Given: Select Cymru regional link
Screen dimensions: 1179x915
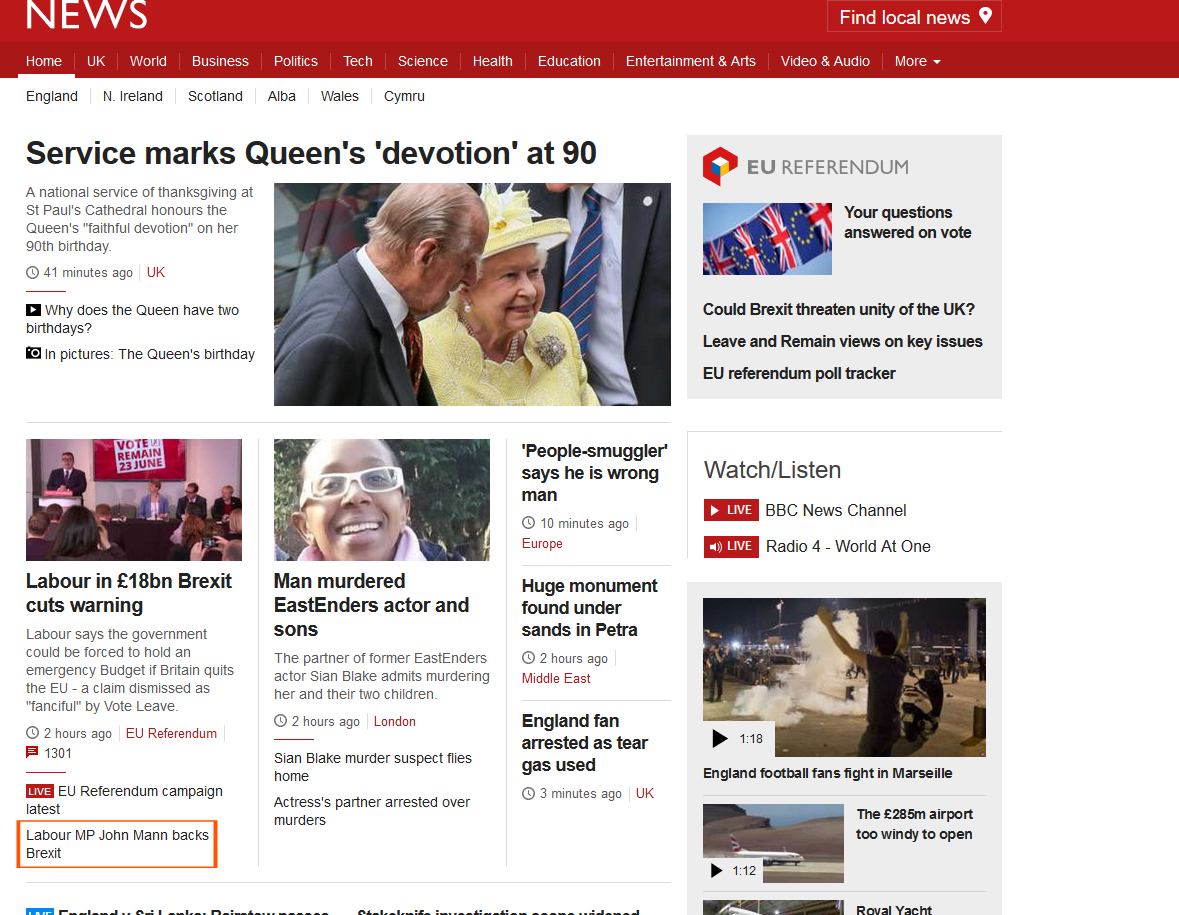Looking at the screenshot, I should pyautogui.click(x=405, y=96).
